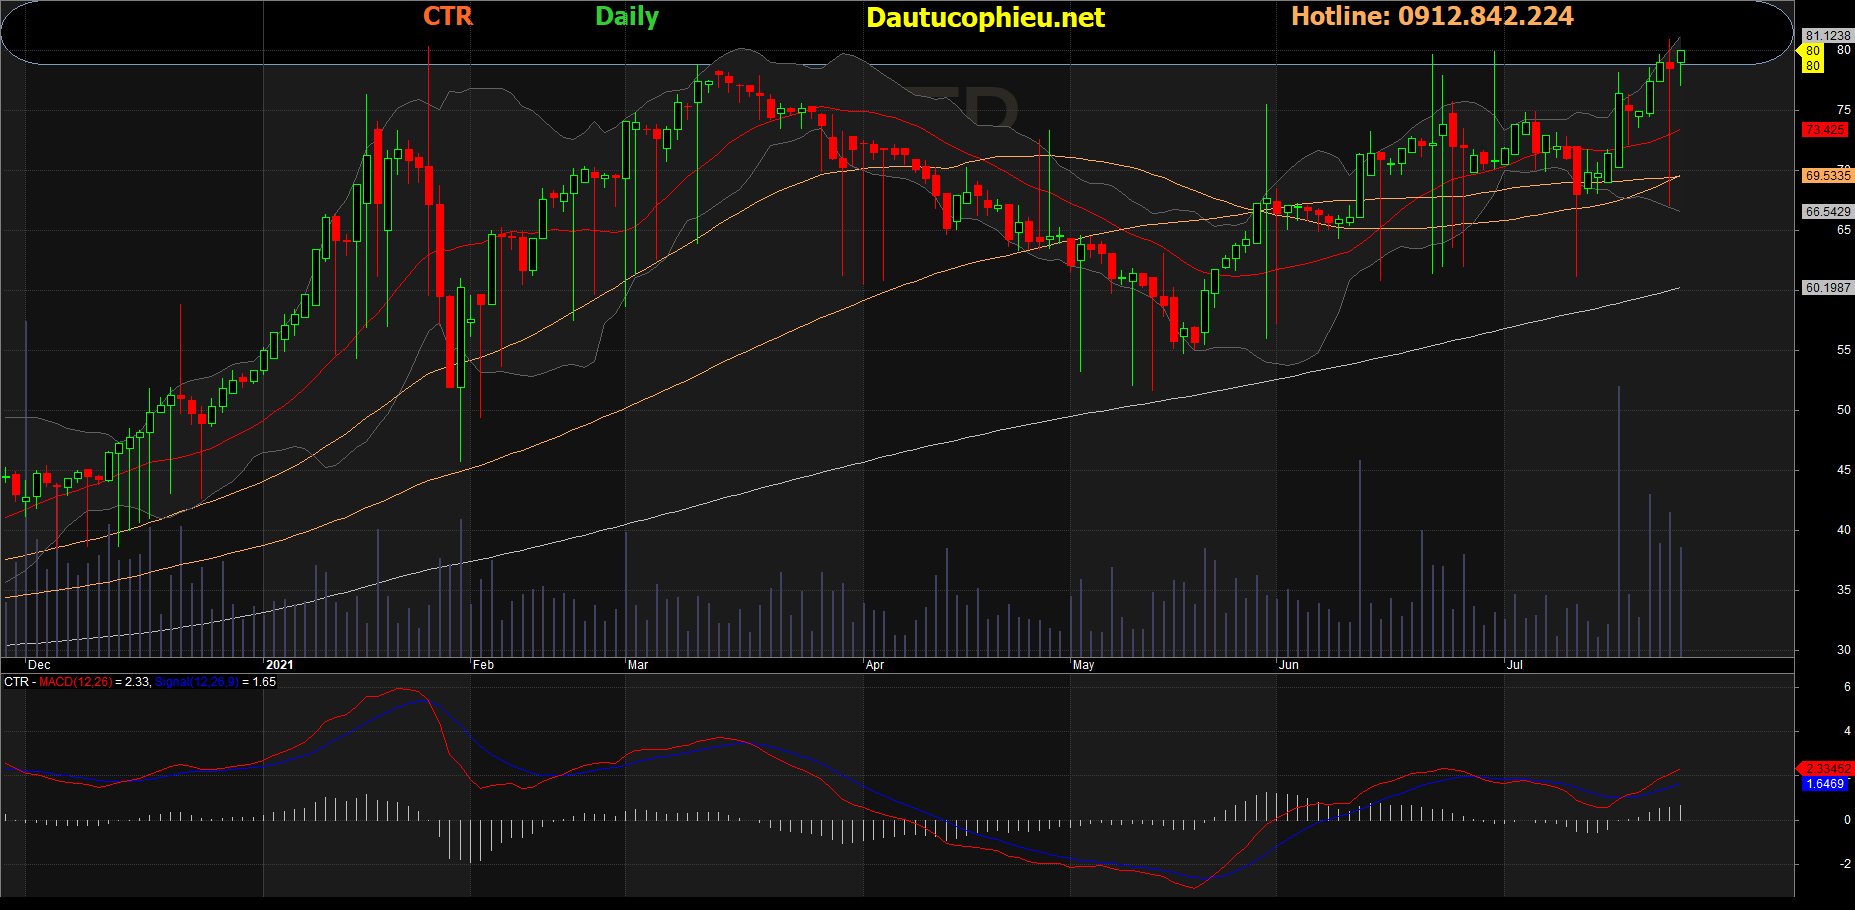Click the 45 price axis value
The width and height of the screenshot is (1855, 910).
point(1843,470)
